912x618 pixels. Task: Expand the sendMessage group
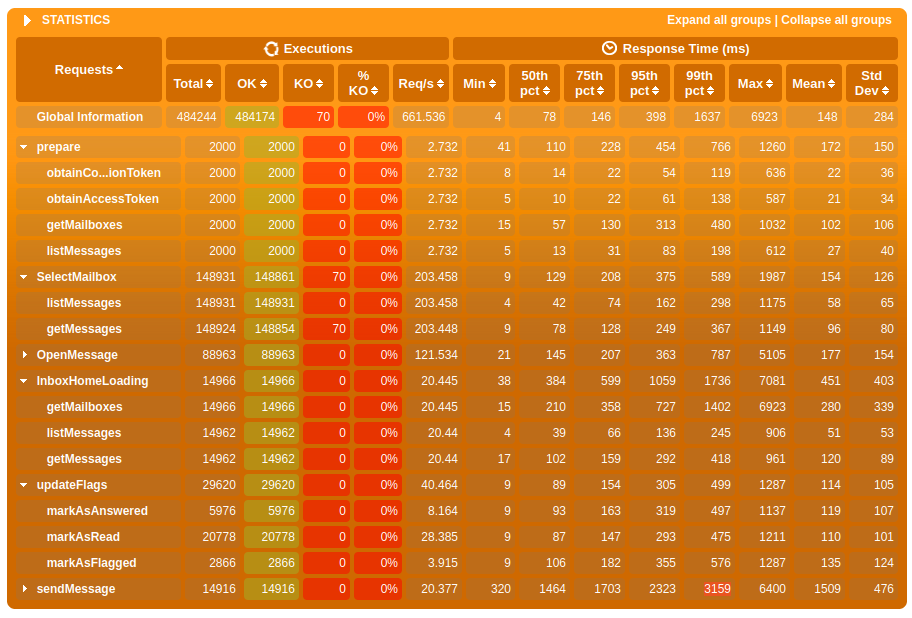24,589
